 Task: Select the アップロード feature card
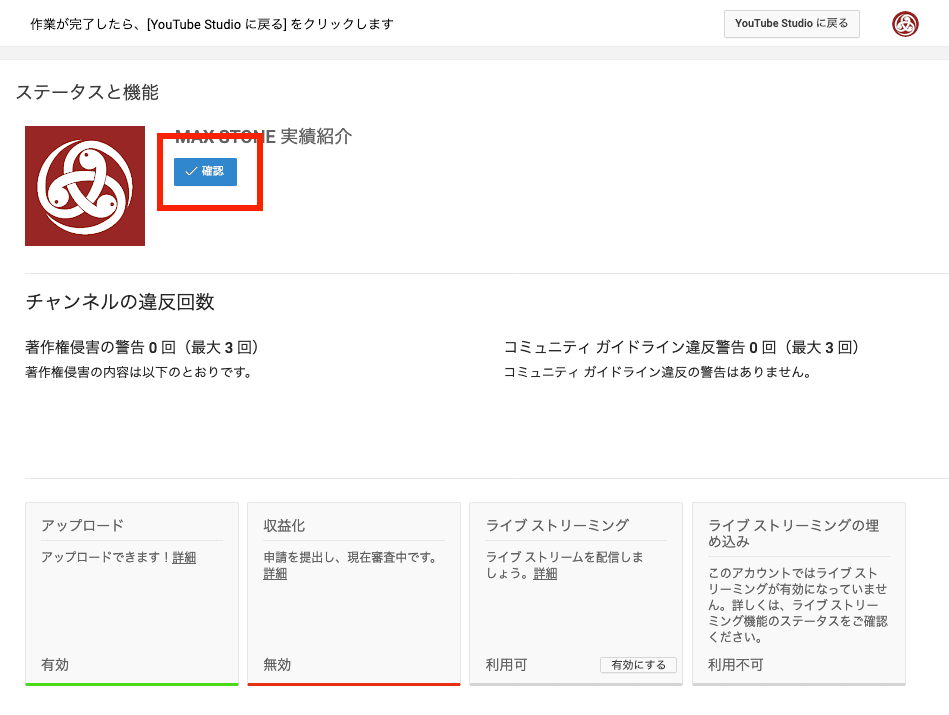tap(132, 590)
